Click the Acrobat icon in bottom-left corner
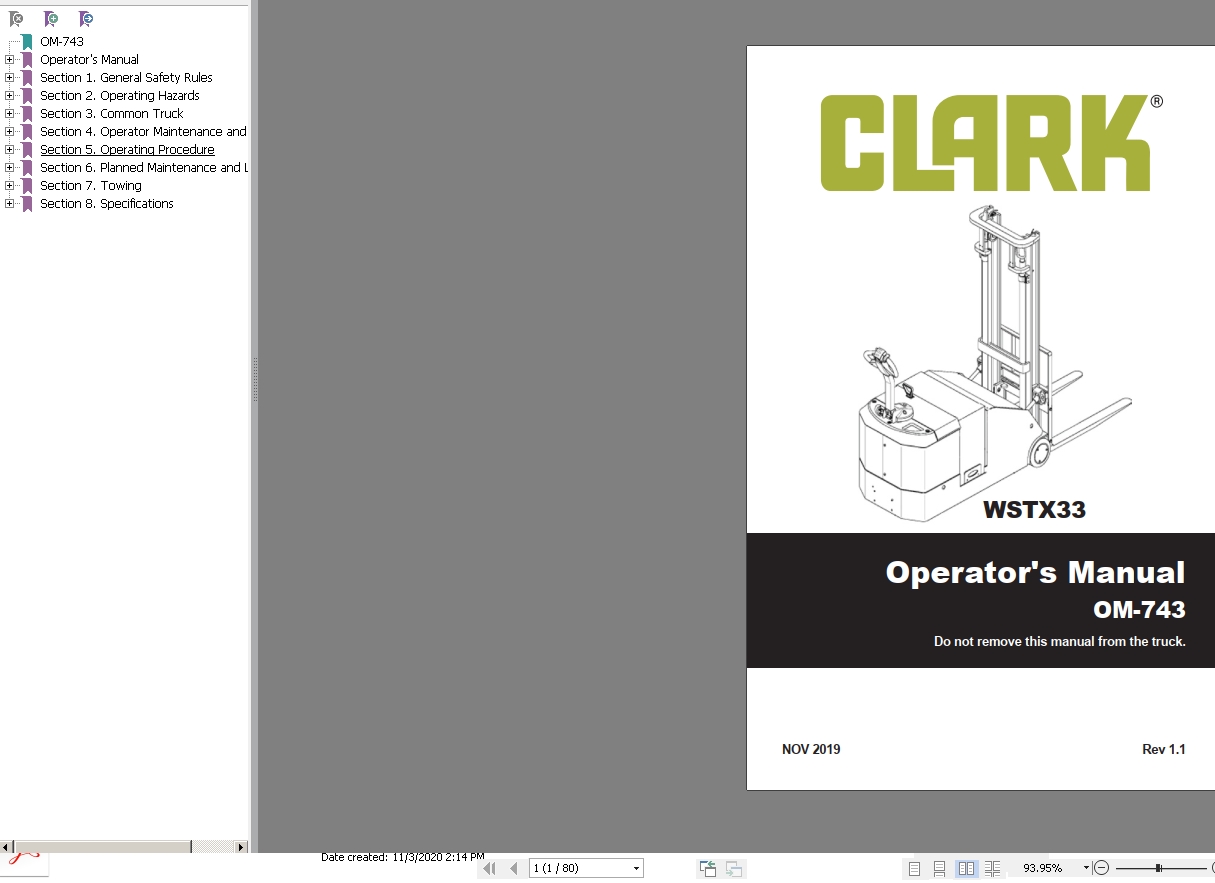 pyautogui.click(x=24, y=867)
